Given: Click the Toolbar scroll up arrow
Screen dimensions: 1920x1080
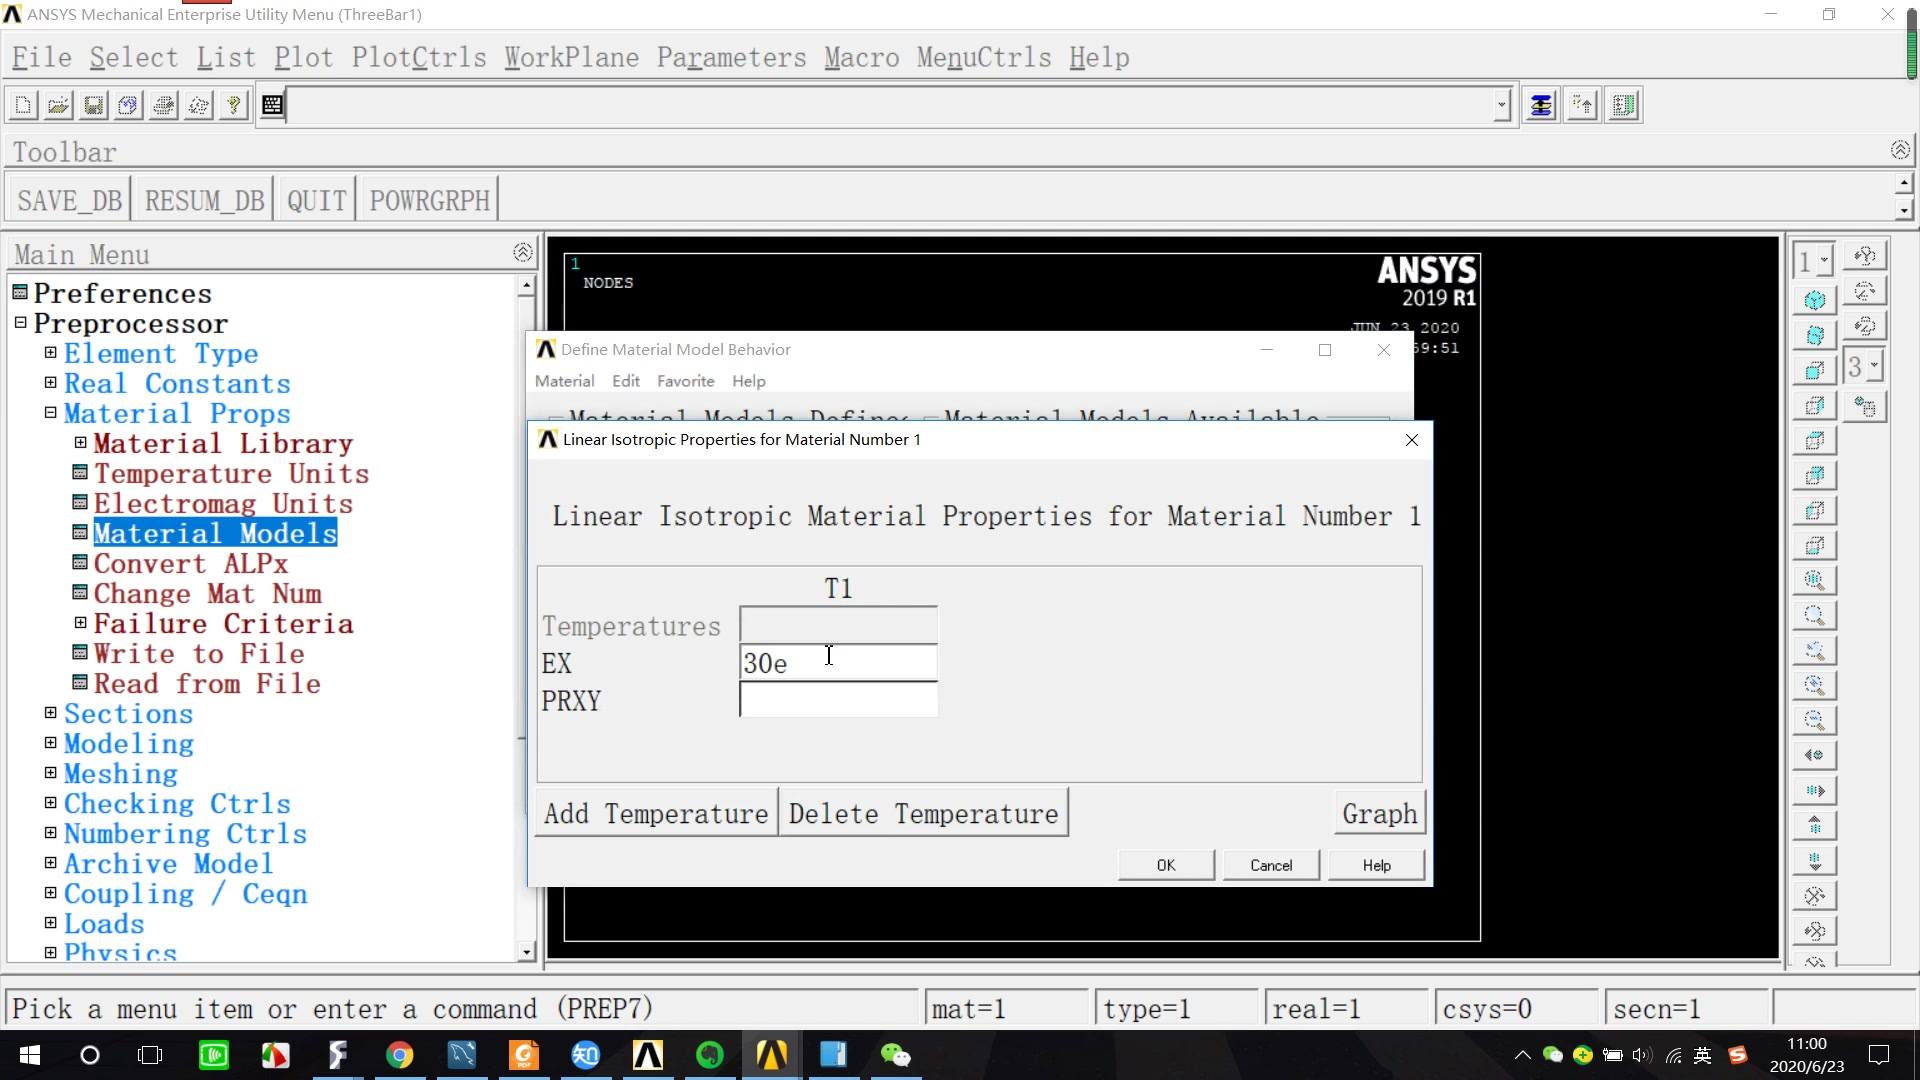Looking at the screenshot, I should (x=1904, y=184).
